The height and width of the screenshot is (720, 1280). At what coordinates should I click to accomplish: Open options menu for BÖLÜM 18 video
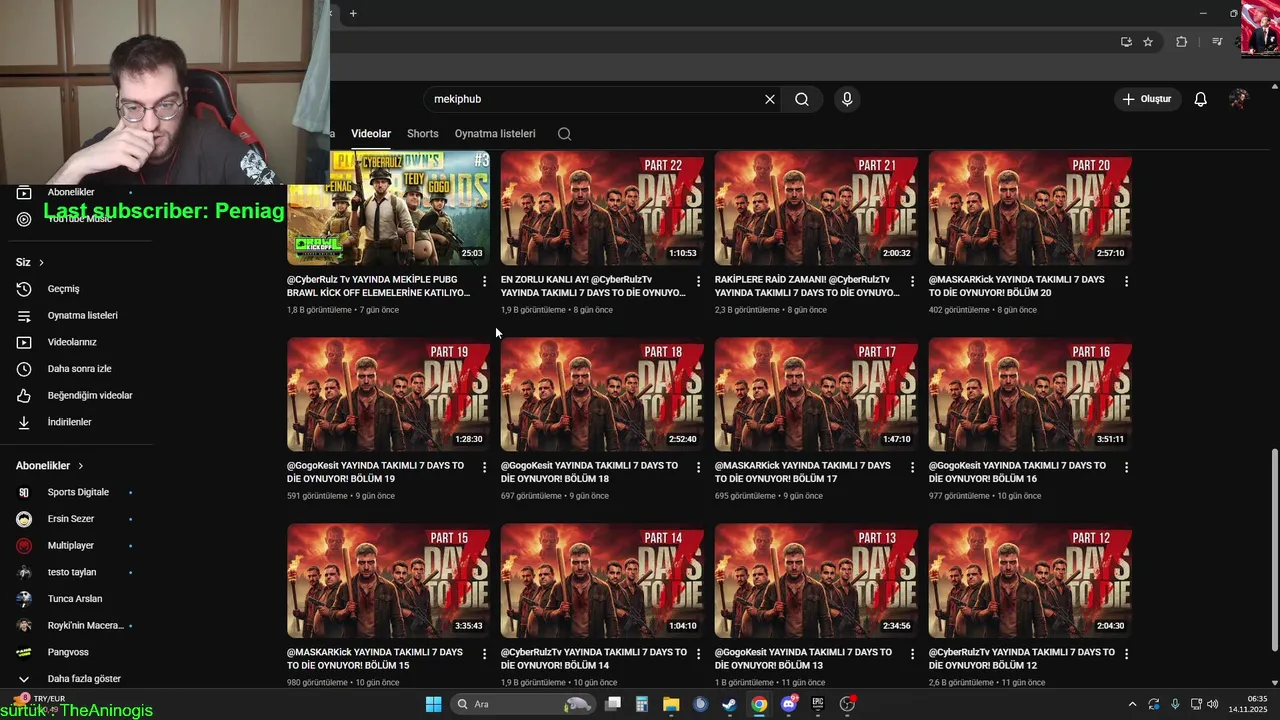(698, 467)
